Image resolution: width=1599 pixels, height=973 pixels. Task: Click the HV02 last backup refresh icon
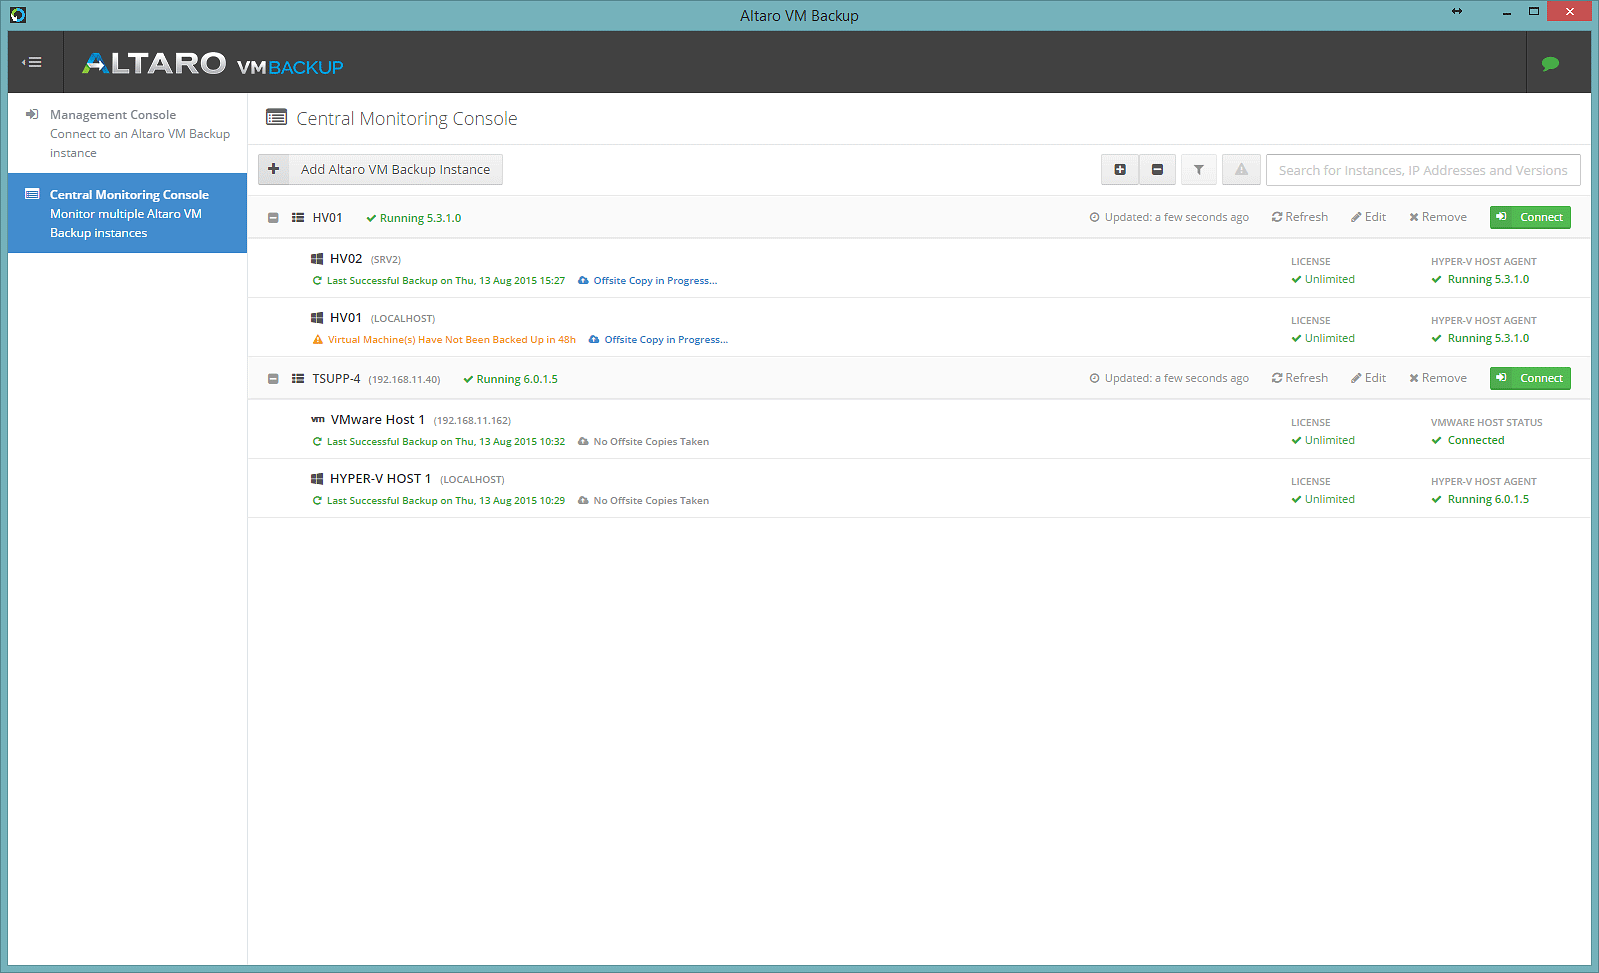[x=317, y=281]
